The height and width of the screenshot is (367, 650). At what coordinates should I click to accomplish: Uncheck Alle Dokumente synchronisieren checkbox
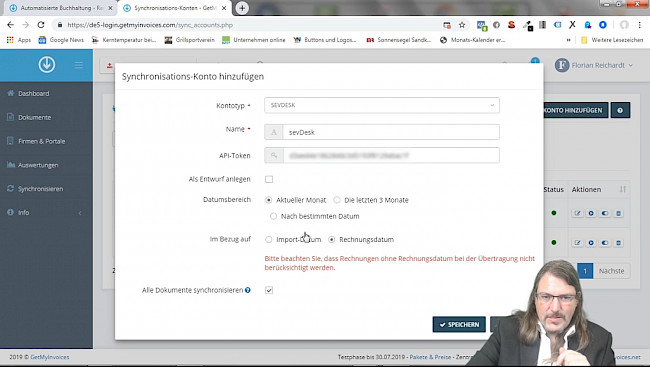(x=269, y=290)
